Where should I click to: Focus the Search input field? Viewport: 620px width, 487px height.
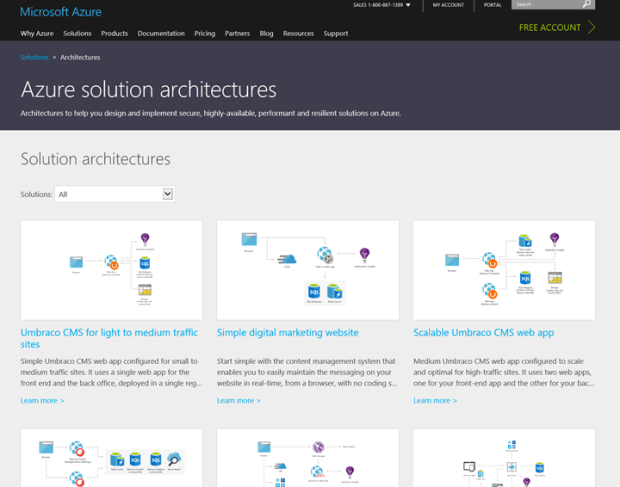[545, 4]
